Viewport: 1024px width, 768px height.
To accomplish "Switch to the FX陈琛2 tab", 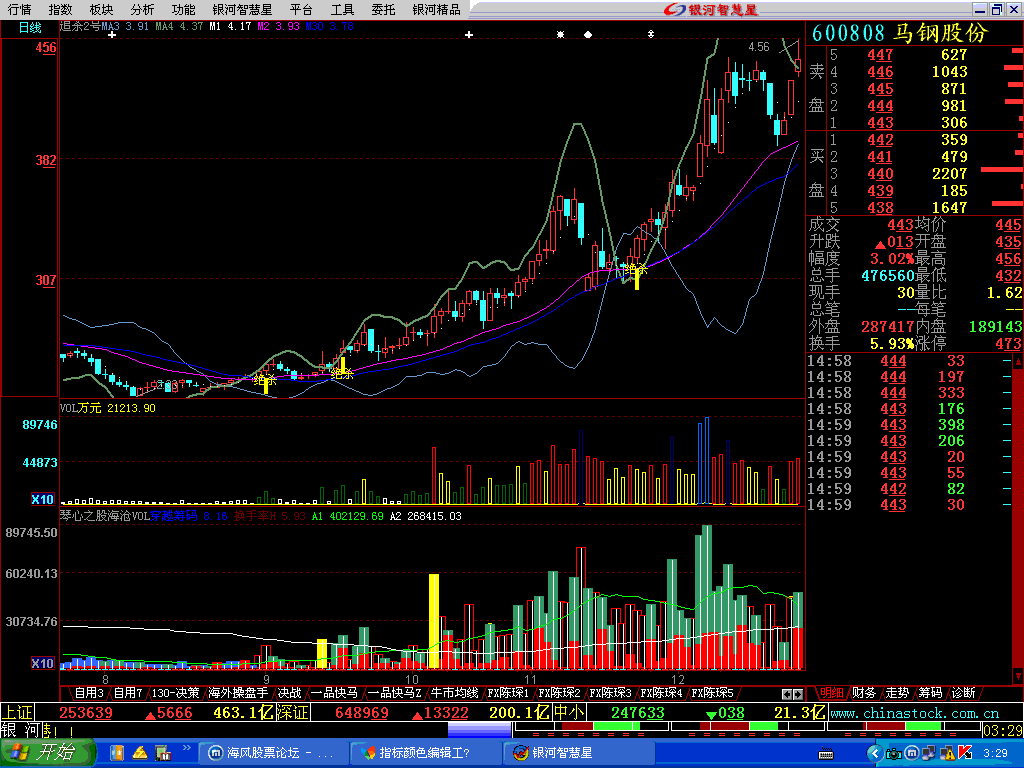I will click(560, 693).
